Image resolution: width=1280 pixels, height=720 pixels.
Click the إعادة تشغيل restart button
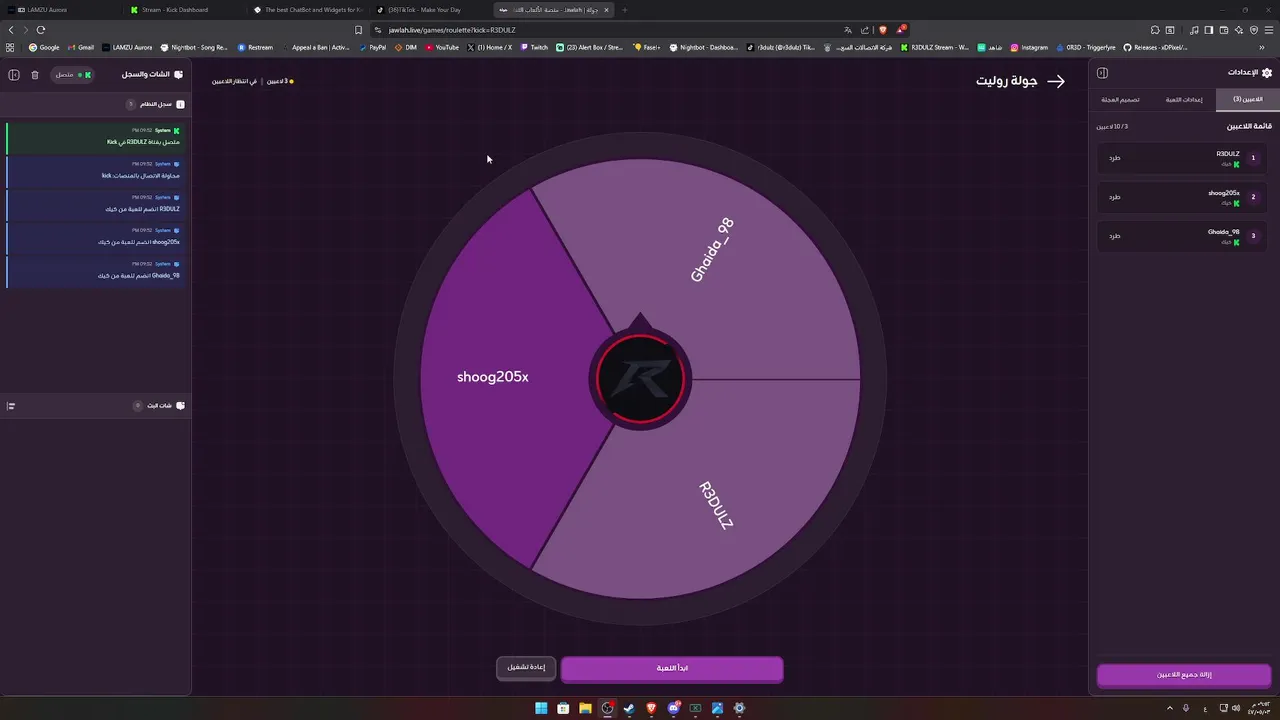(526, 668)
